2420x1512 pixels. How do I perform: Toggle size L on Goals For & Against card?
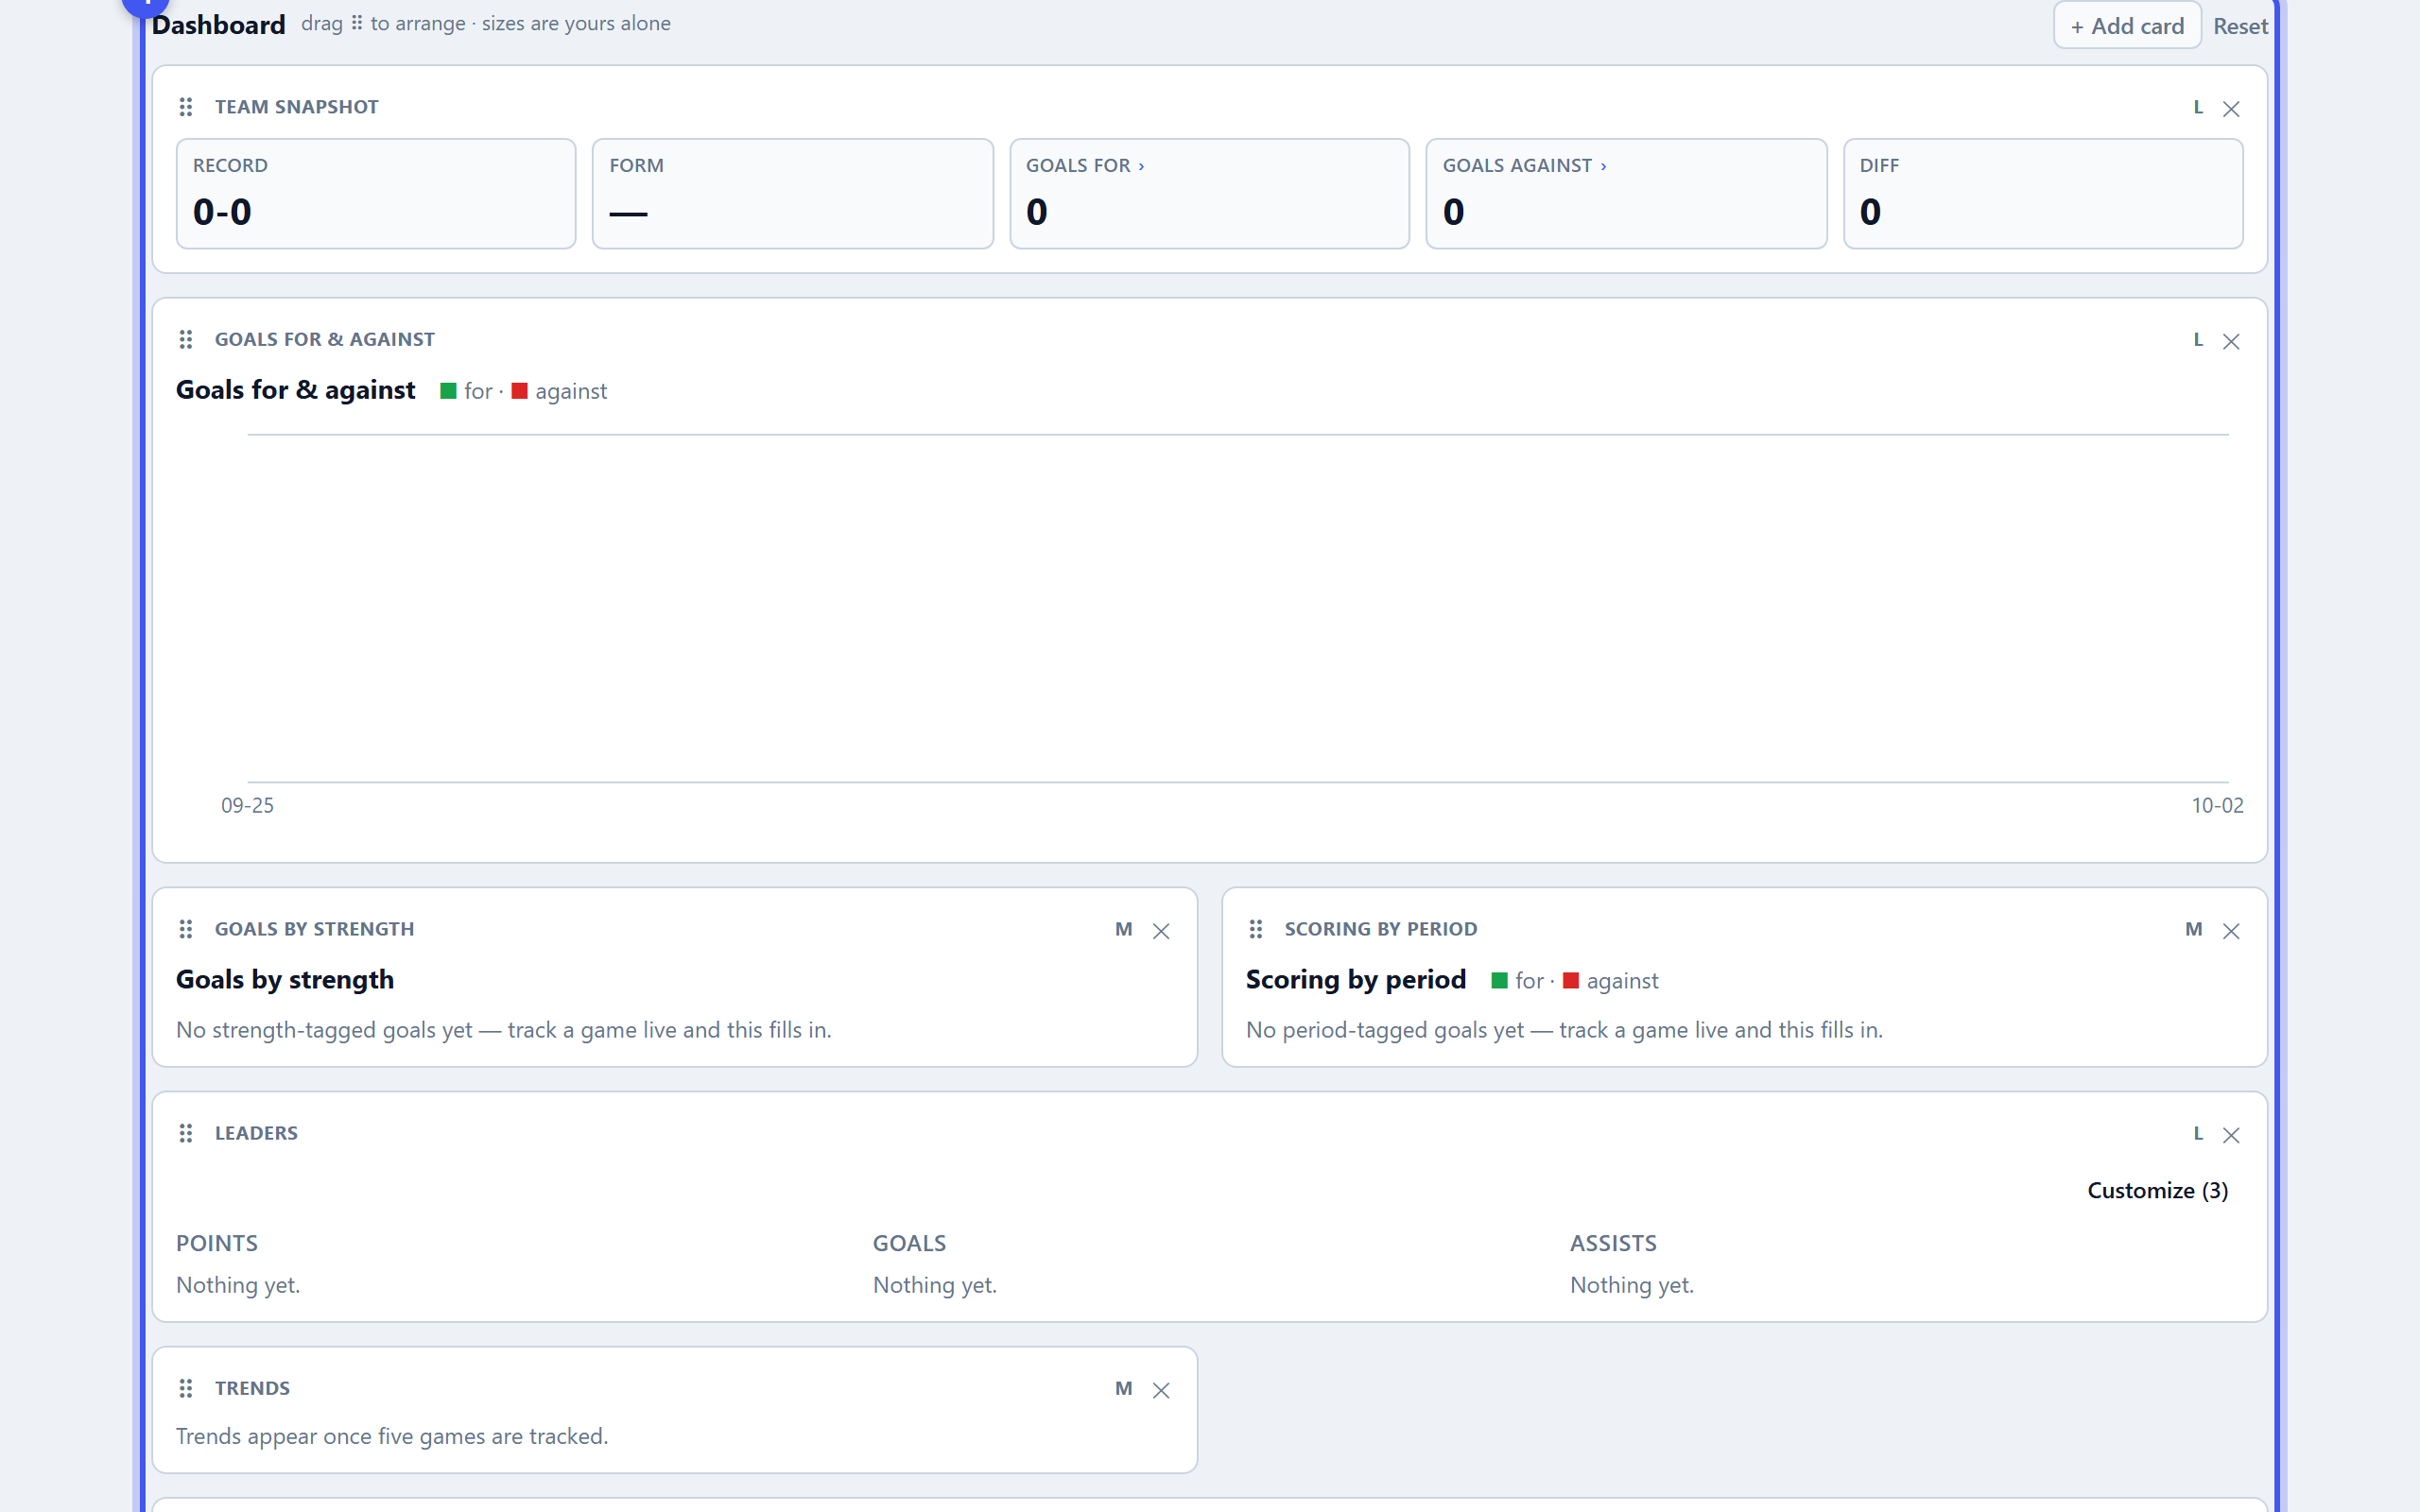click(2198, 340)
